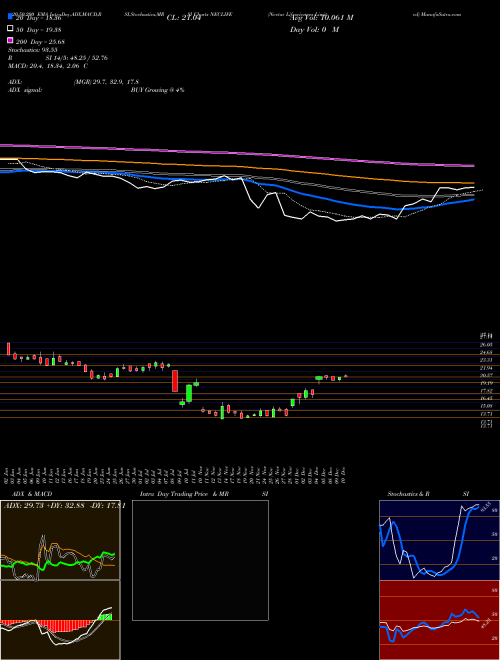The image size is (500, 660).
Task: Click the 19.19 price axis label
Action: click(x=487, y=383)
